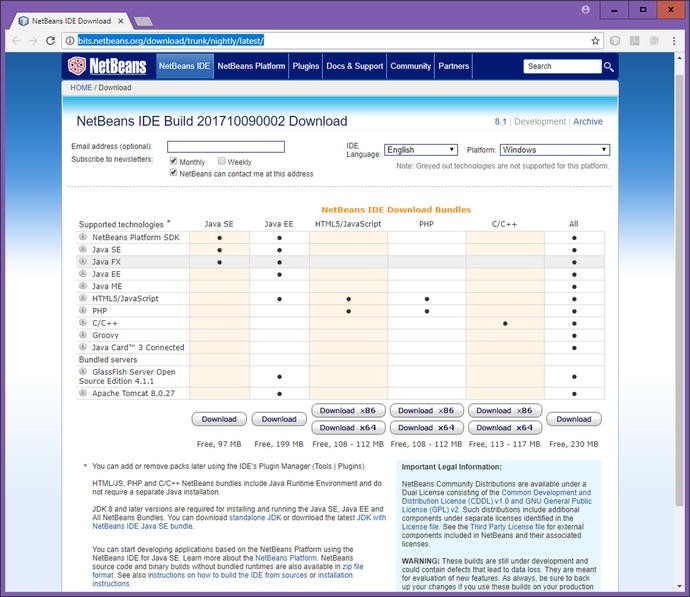Click the scrollbar down arrow
Image resolution: width=690 pixels, height=597 pixels.
679,586
